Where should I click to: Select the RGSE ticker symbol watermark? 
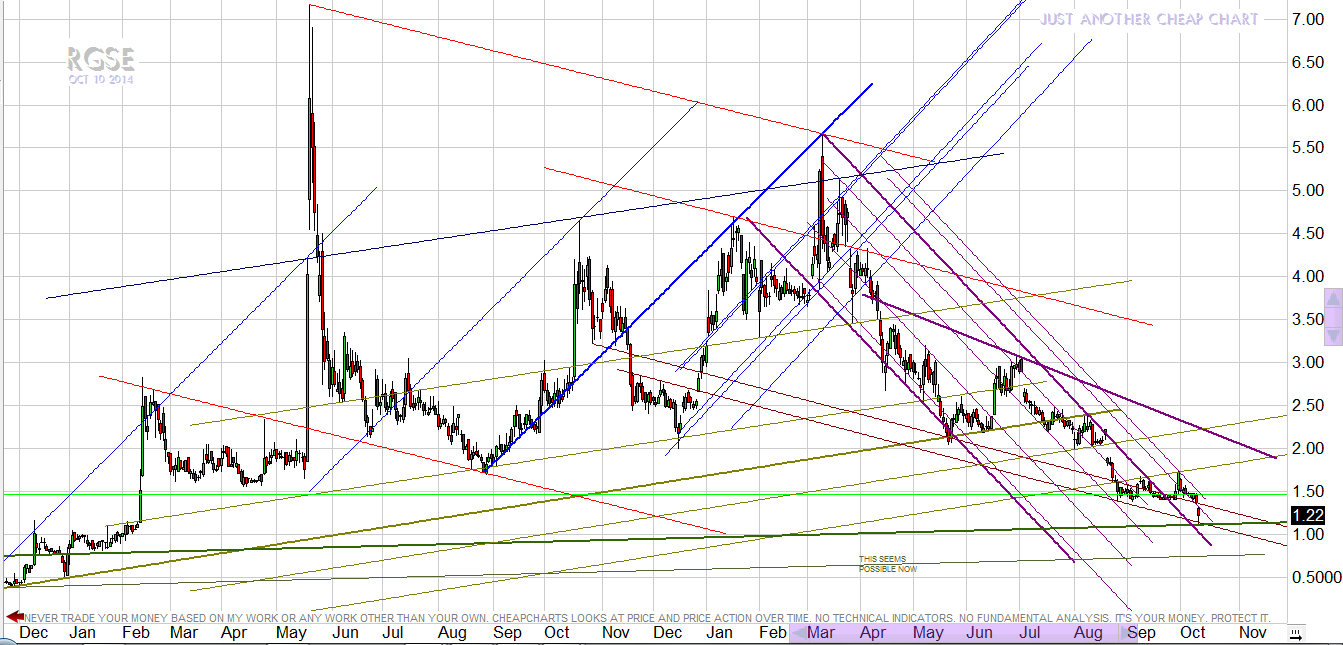(x=100, y=60)
